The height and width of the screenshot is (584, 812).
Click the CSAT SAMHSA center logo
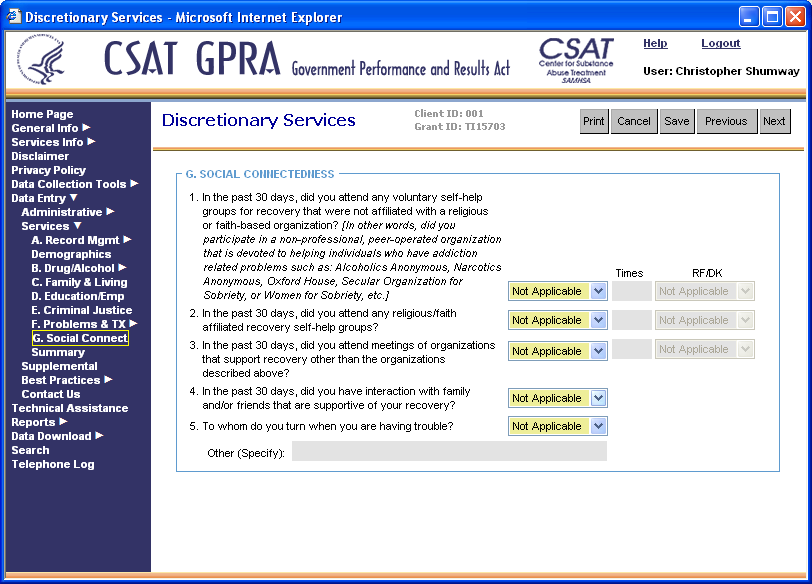coord(576,60)
